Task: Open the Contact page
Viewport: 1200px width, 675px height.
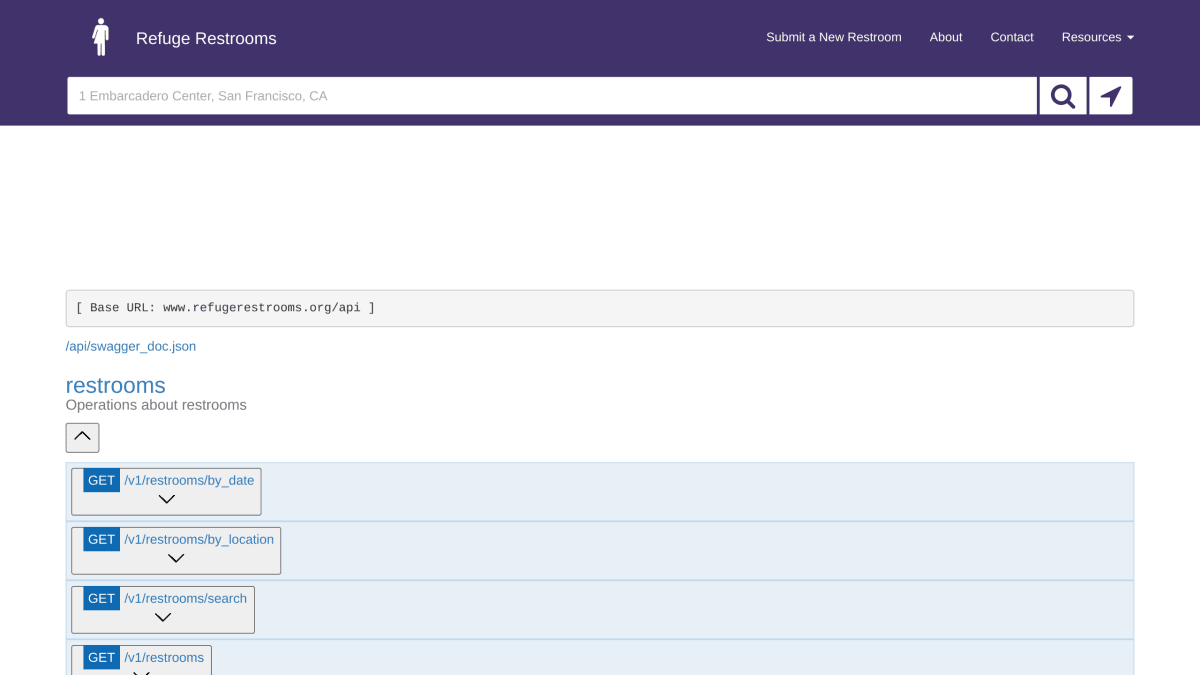Action: pyautogui.click(x=1012, y=37)
